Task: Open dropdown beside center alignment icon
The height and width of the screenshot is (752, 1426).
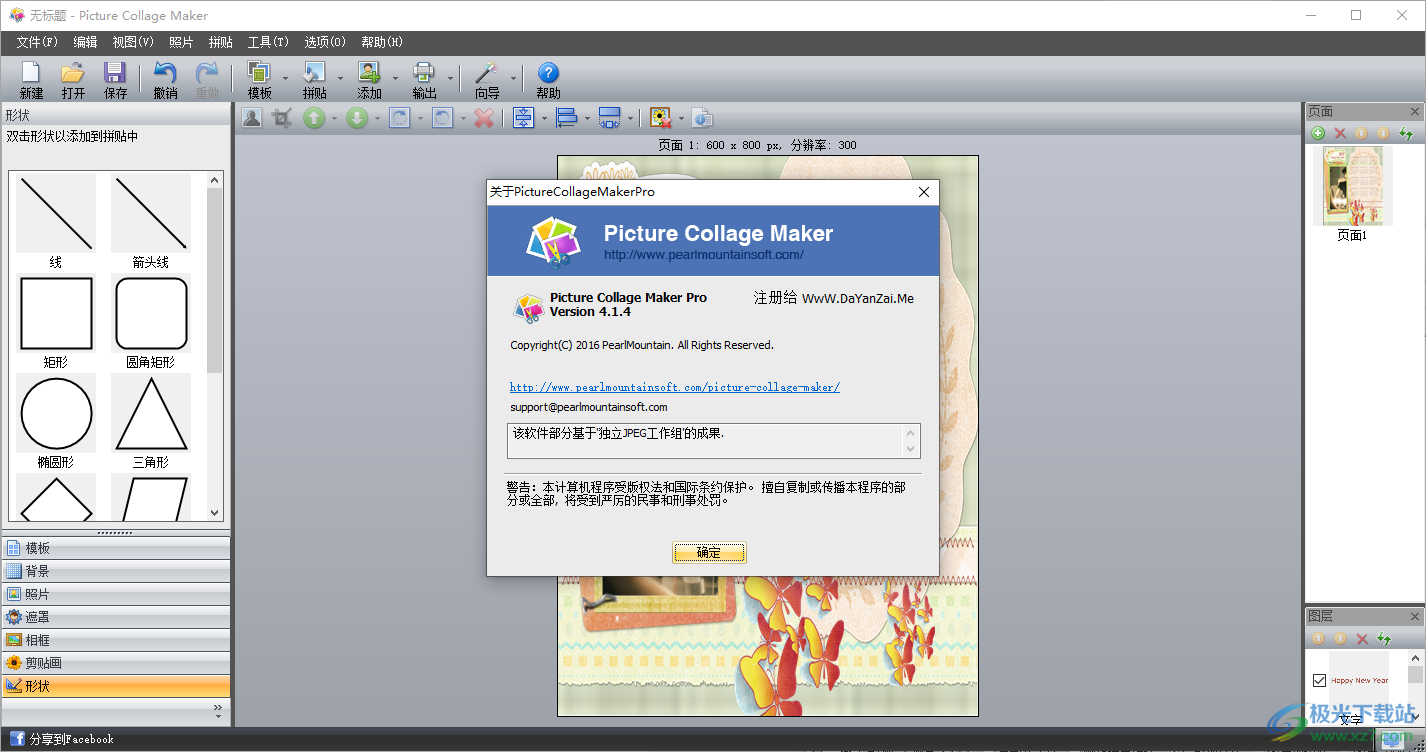Action: 543,119
